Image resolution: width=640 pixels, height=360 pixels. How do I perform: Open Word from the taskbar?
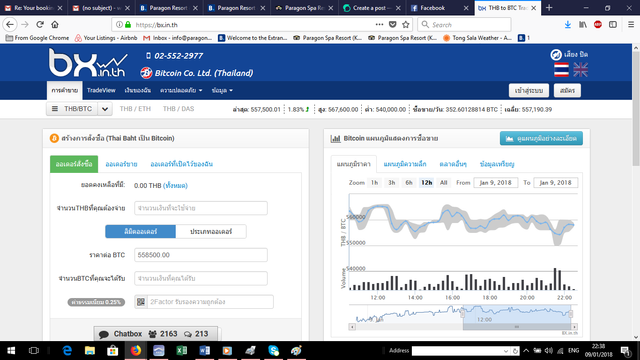(x=204, y=351)
